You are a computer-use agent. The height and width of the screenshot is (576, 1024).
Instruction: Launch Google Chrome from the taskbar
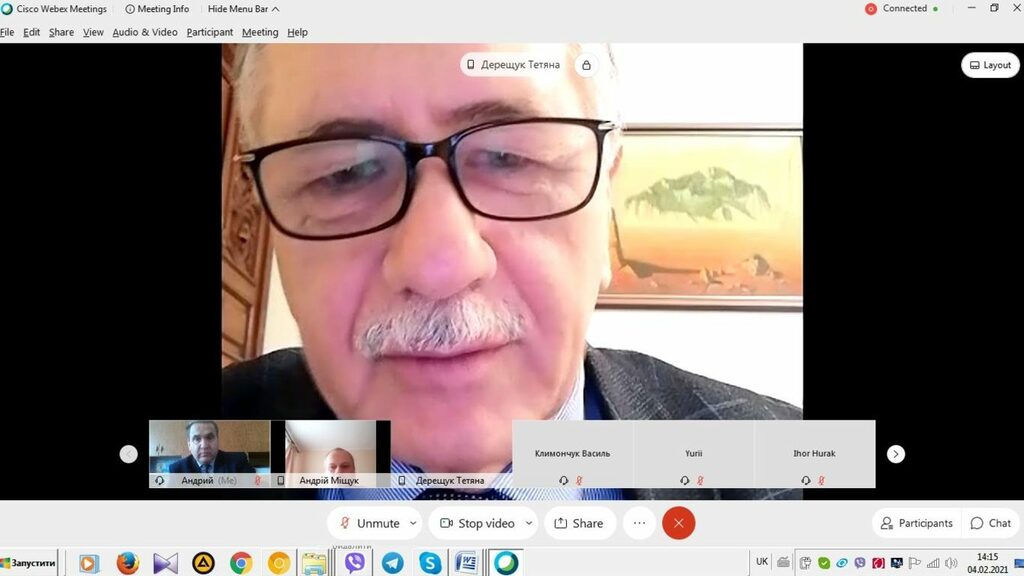pos(241,563)
